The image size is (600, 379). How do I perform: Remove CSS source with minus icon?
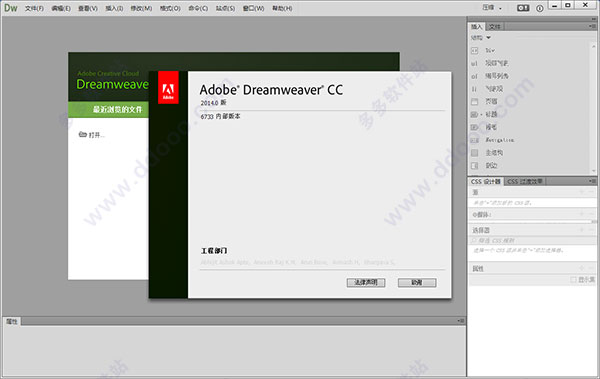(x=592, y=192)
